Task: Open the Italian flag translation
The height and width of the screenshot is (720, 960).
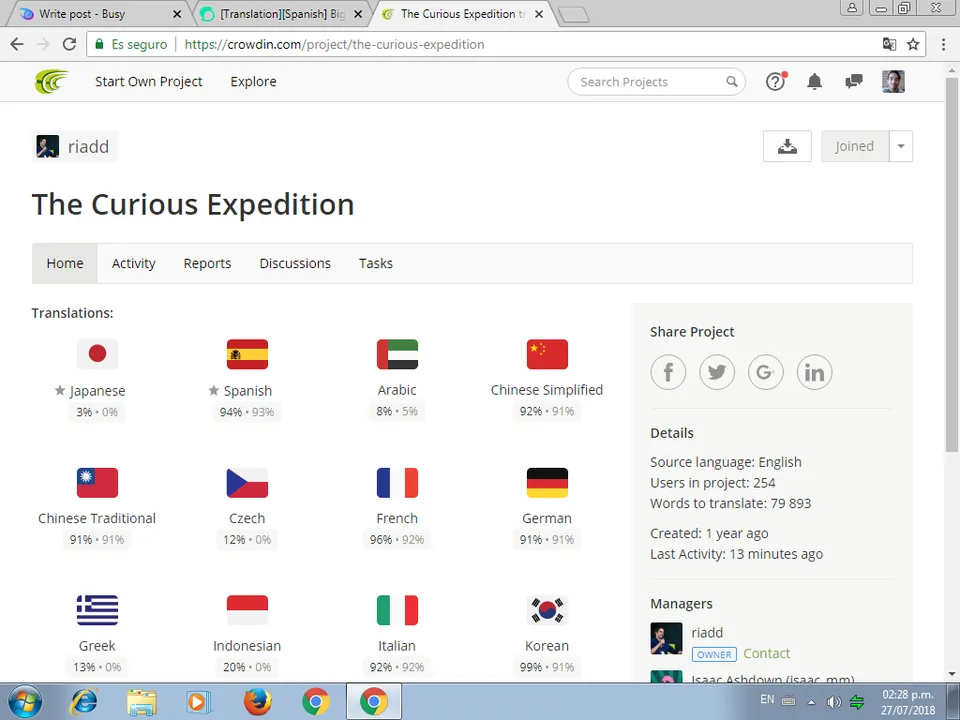Action: tap(397, 610)
